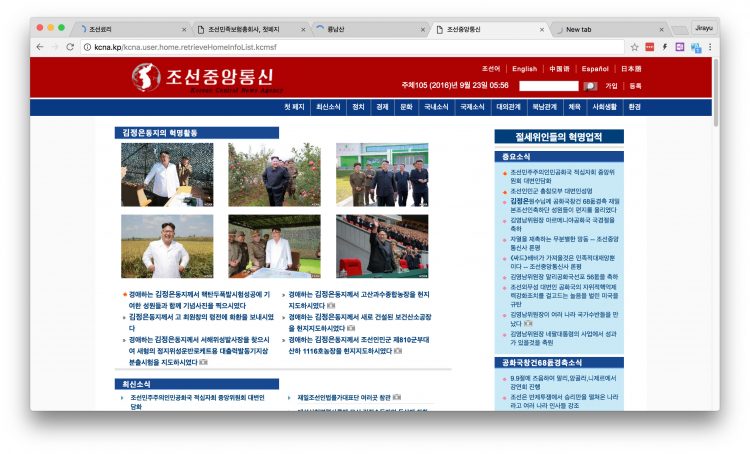Viewport: 750px width, 454px height.
Task: Open headline mentioning 고산과수종합농장
Action: (x=359, y=300)
